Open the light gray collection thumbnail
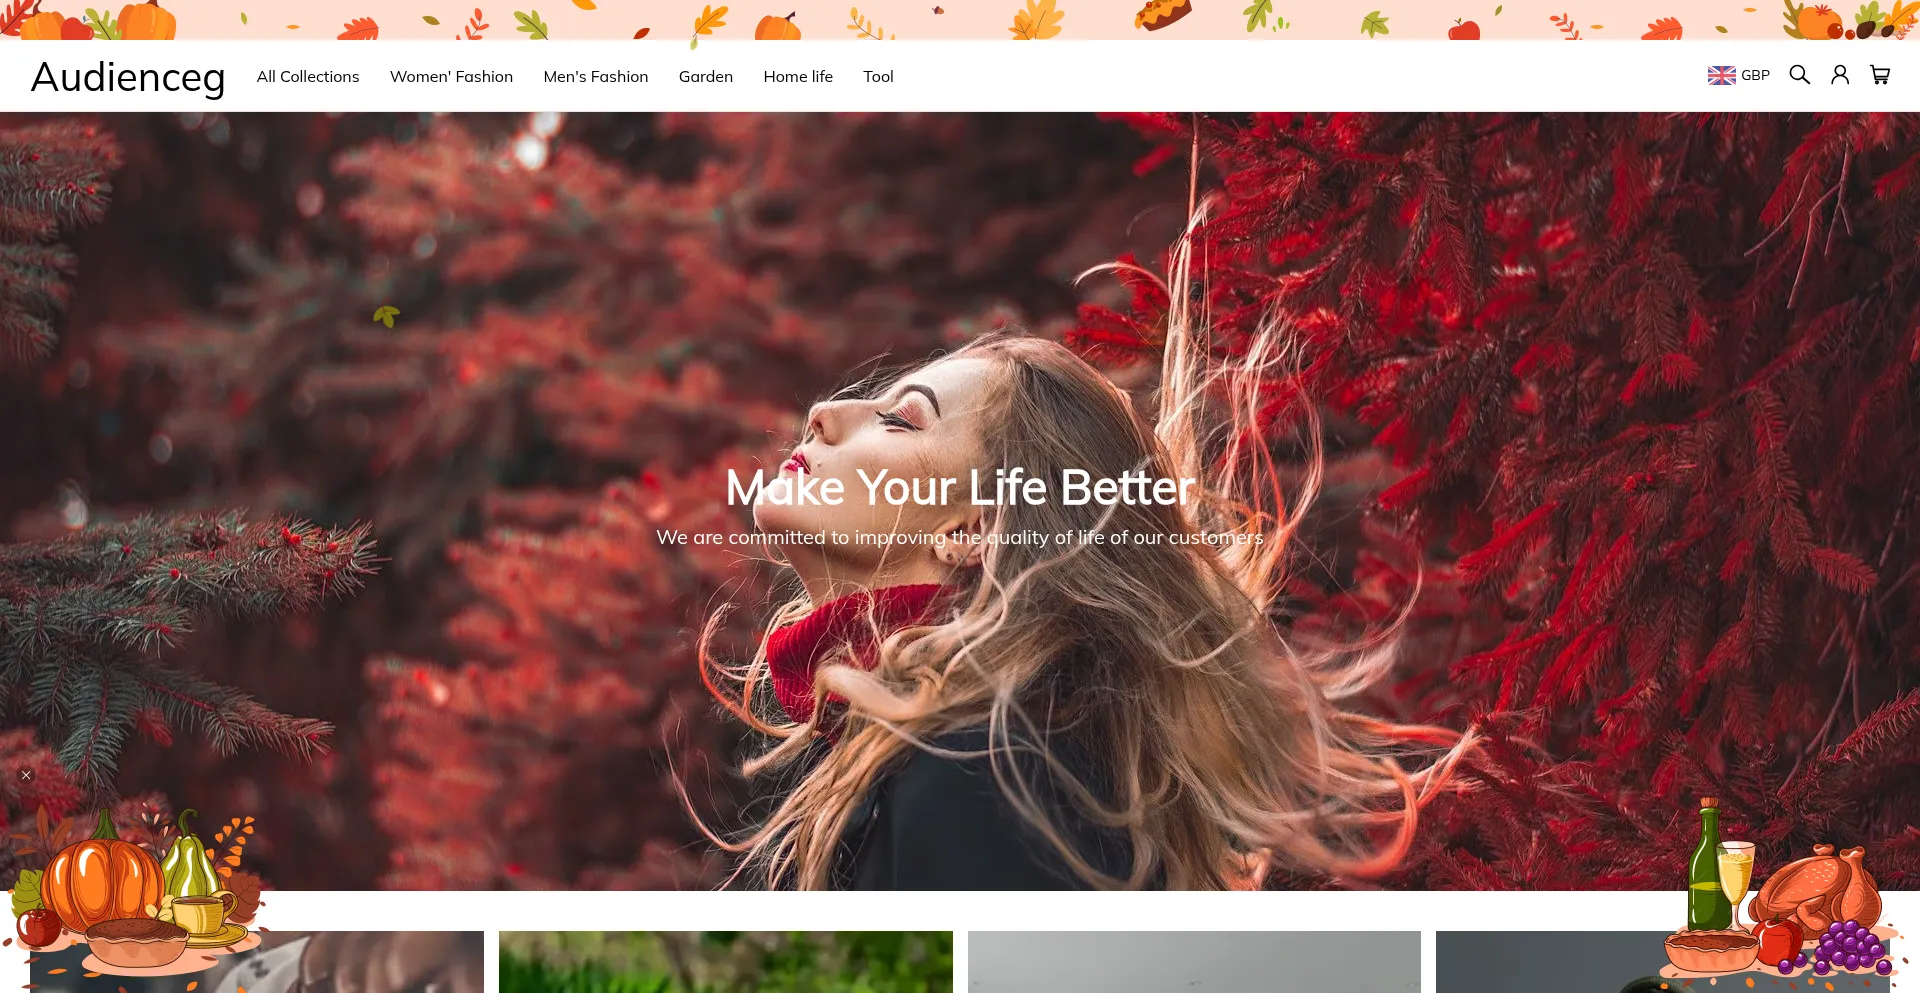This screenshot has width=1920, height=993. [1193, 962]
